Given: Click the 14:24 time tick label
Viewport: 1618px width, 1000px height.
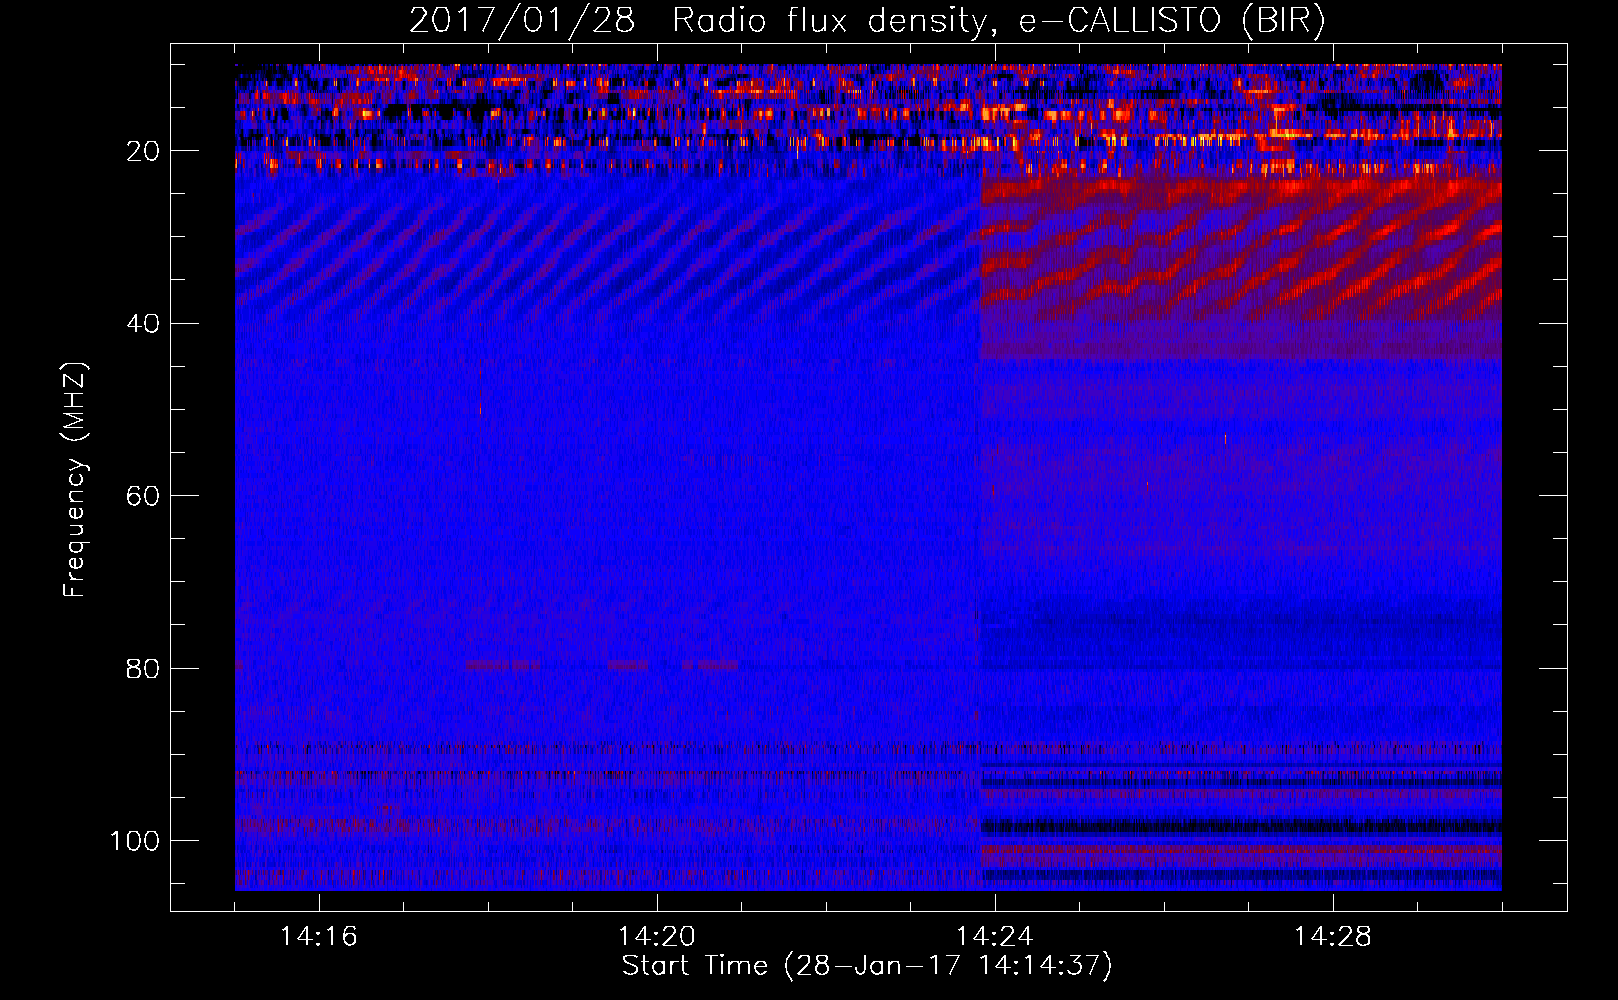Looking at the screenshot, I should click(995, 937).
